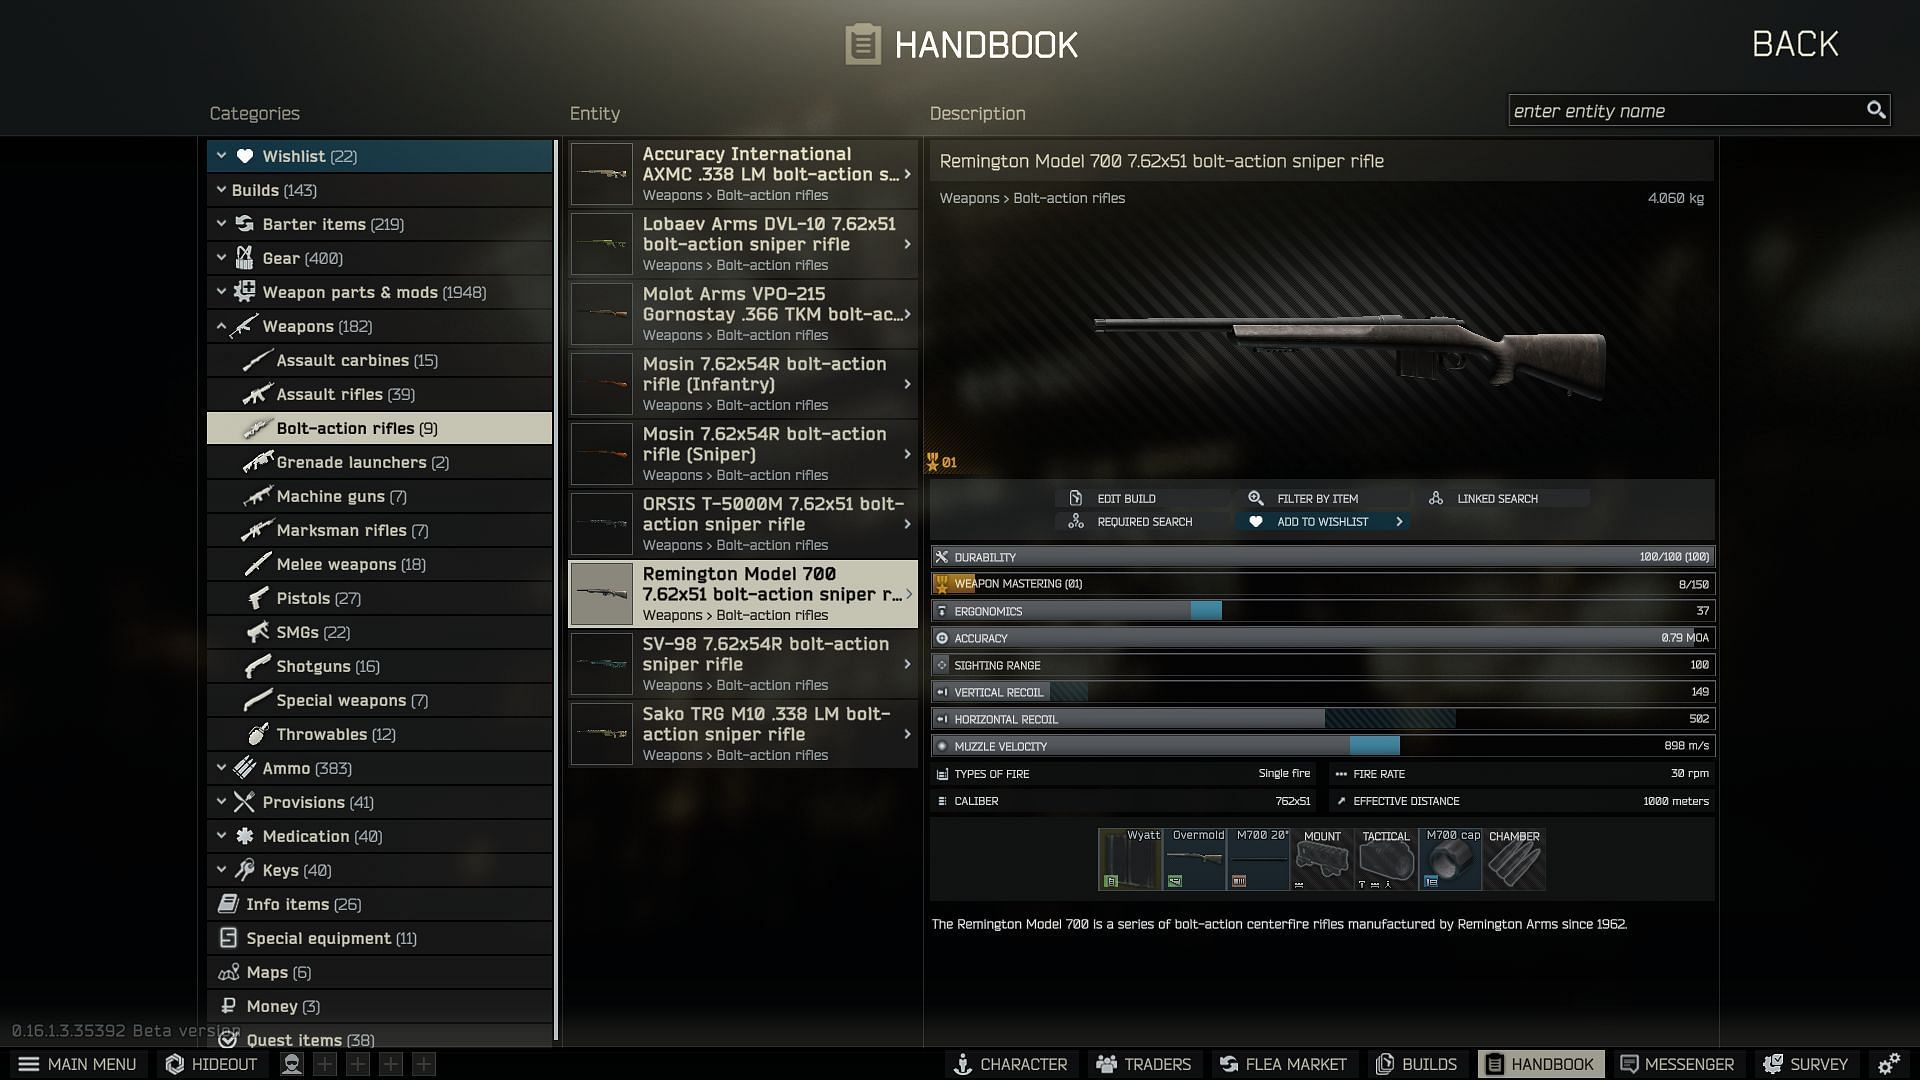Toggle the Wishlist category expander

coord(220,156)
